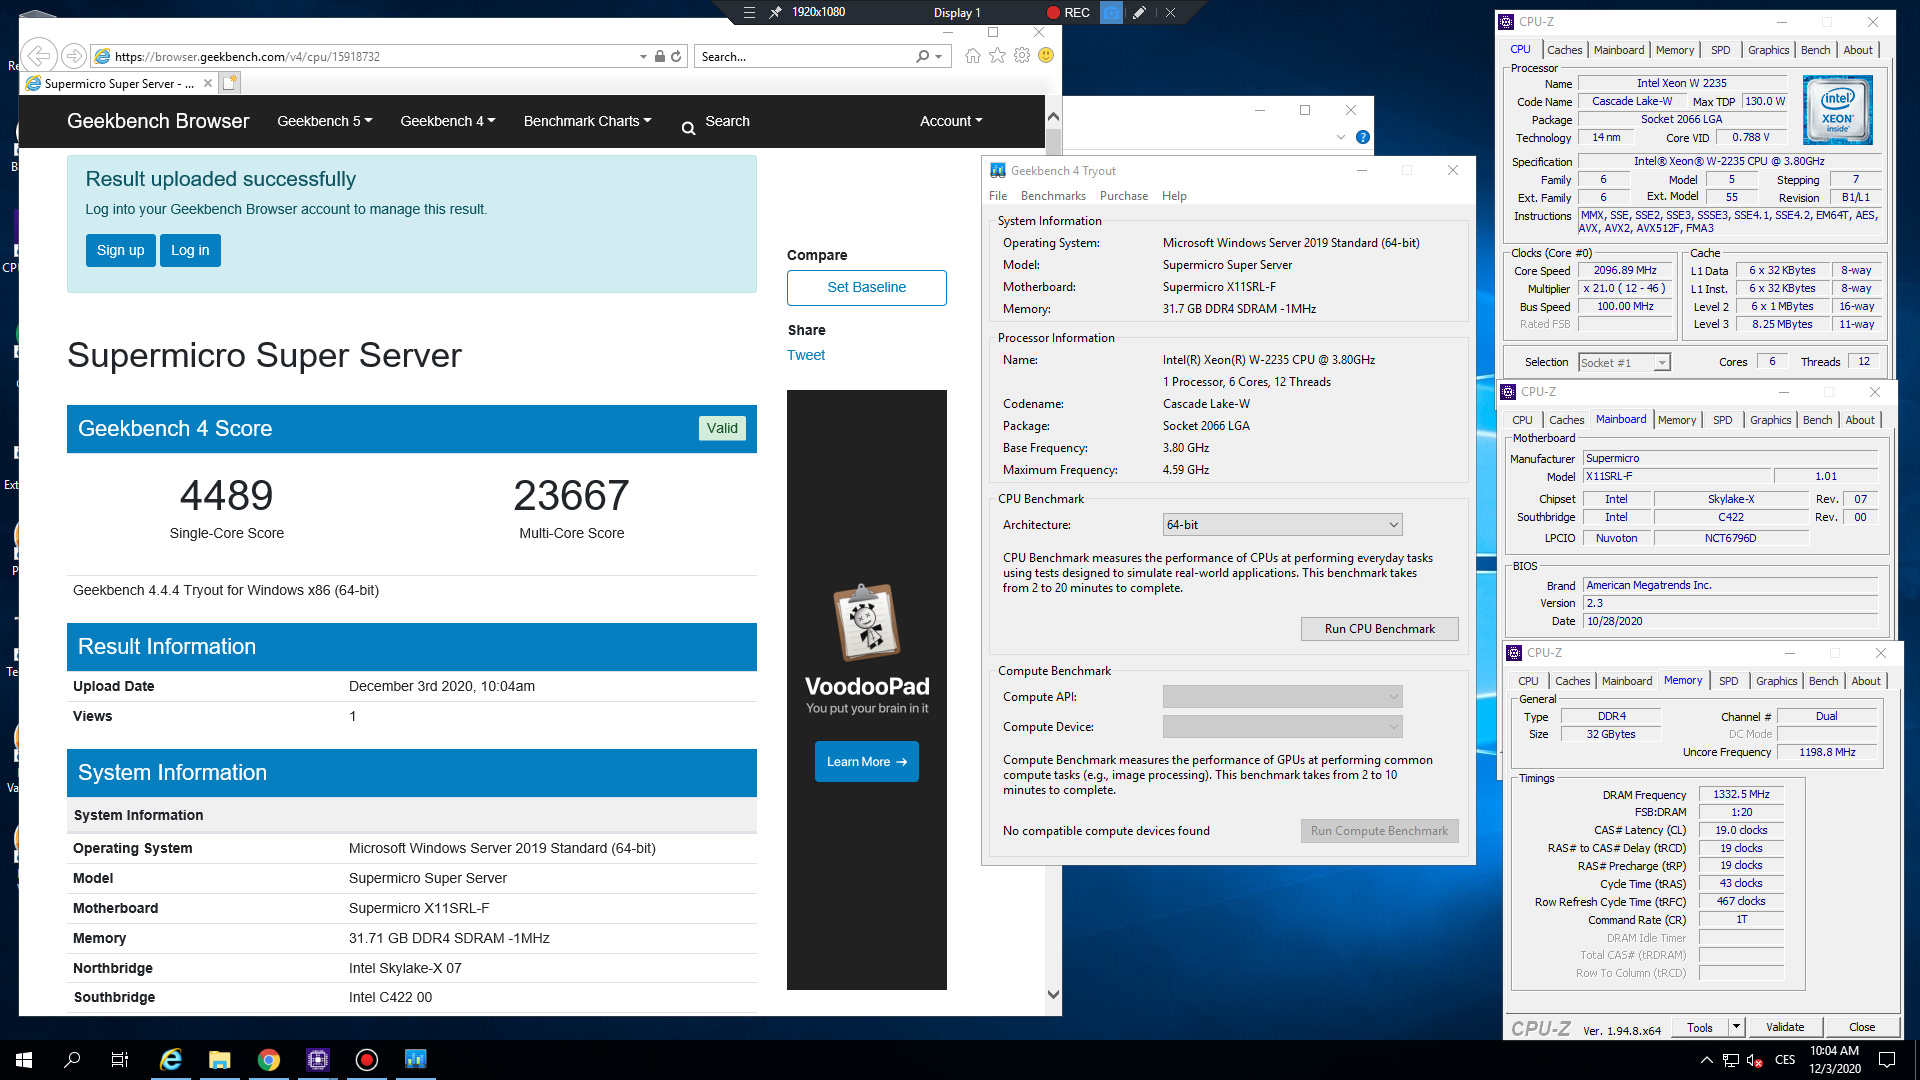Click the browser page scroll up arrow
Image resolution: width=1920 pixels, height=1080 pixels.
1053,116
